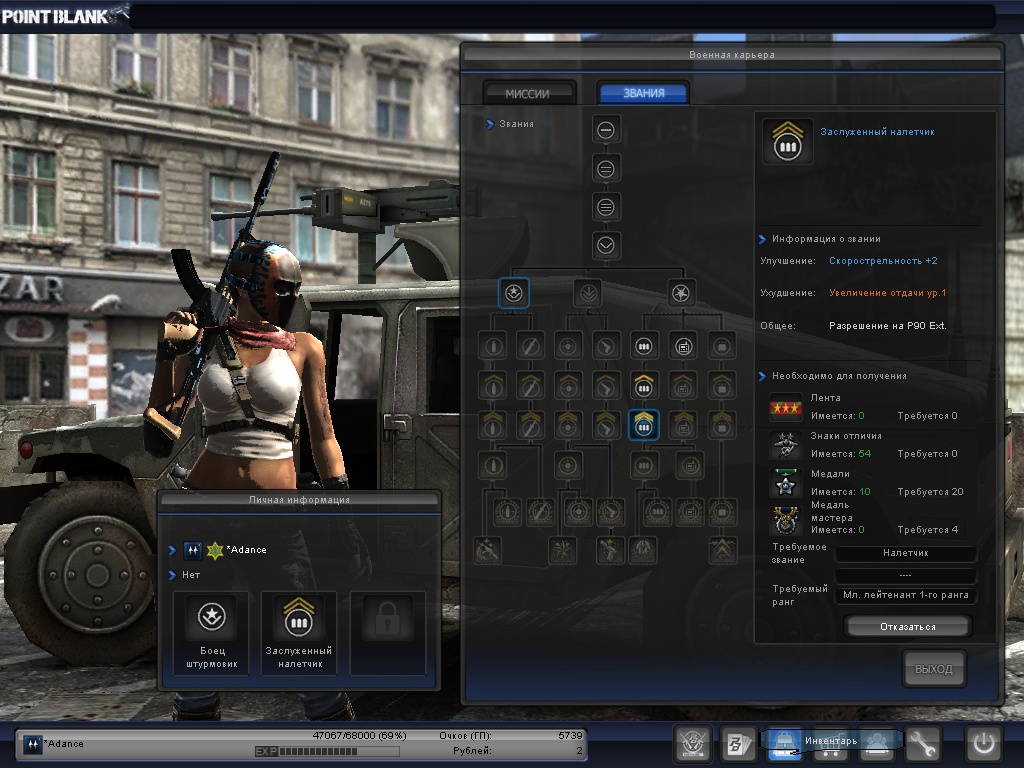The height and width of the screenshot is (768, 1024).
Task: Select the single-line circle rank at tree top
Action: point(606,130)
